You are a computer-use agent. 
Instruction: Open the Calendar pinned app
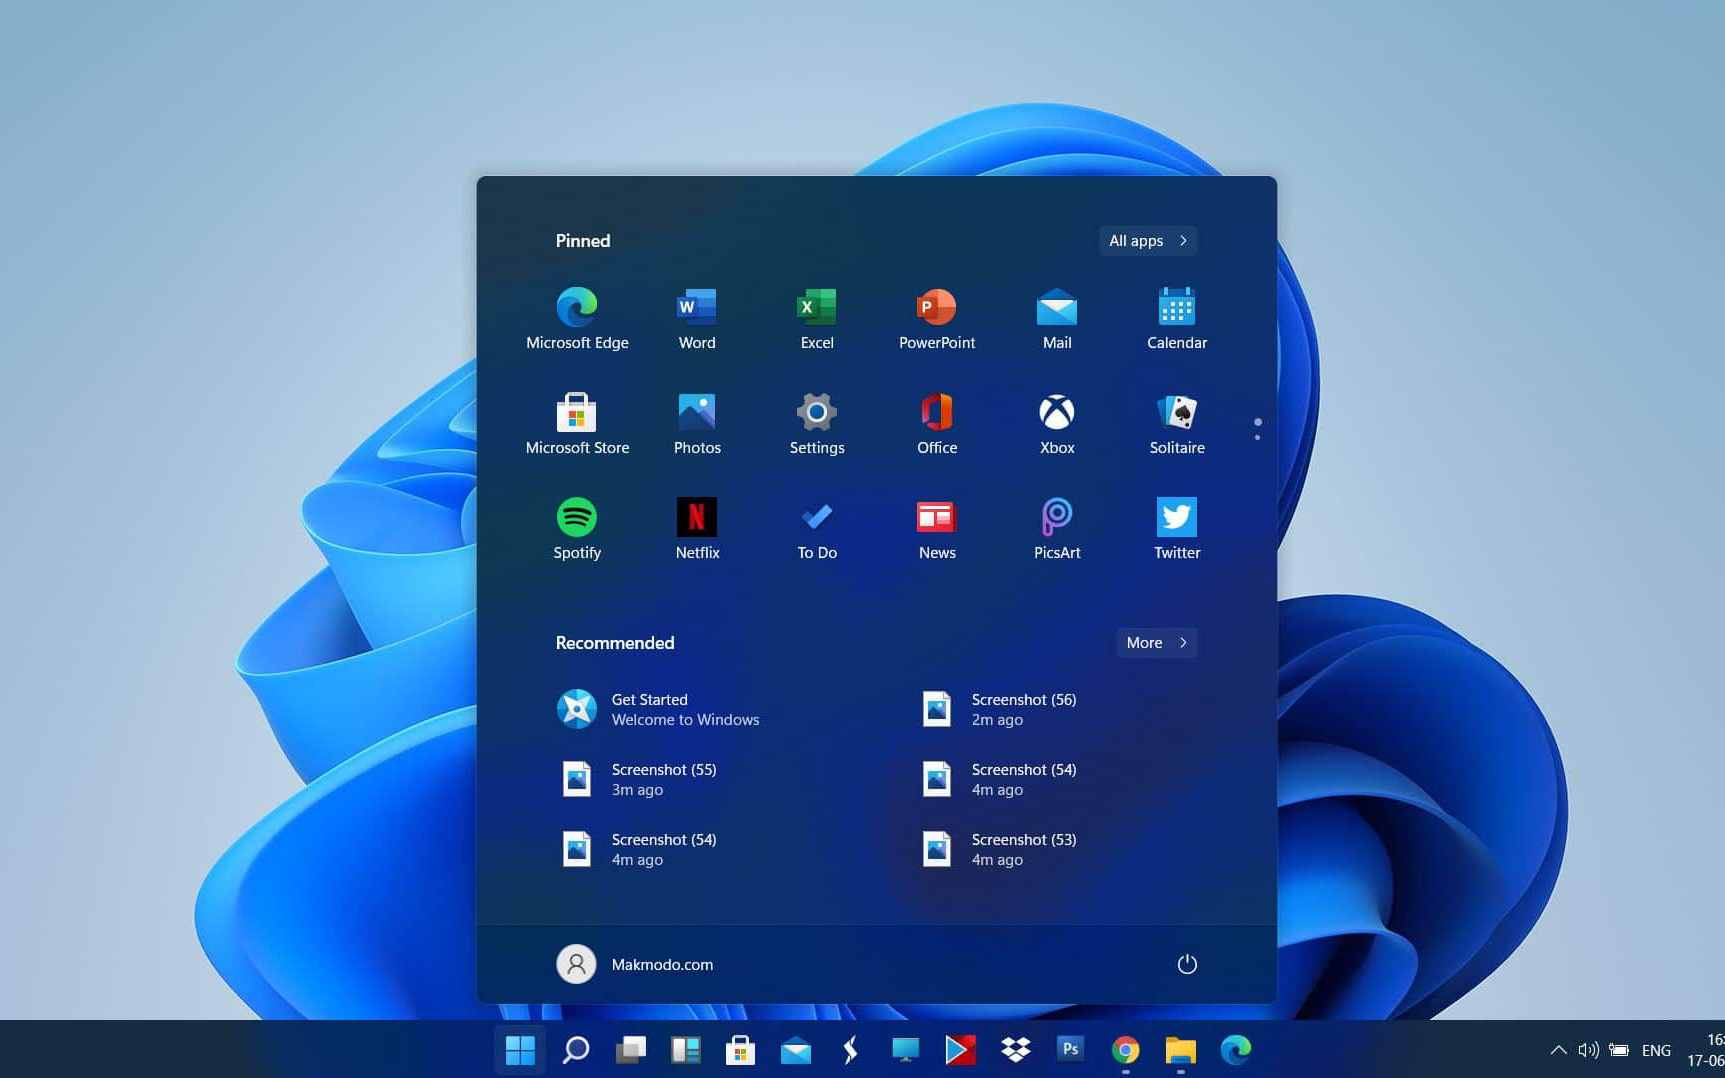pos(1177,318)
